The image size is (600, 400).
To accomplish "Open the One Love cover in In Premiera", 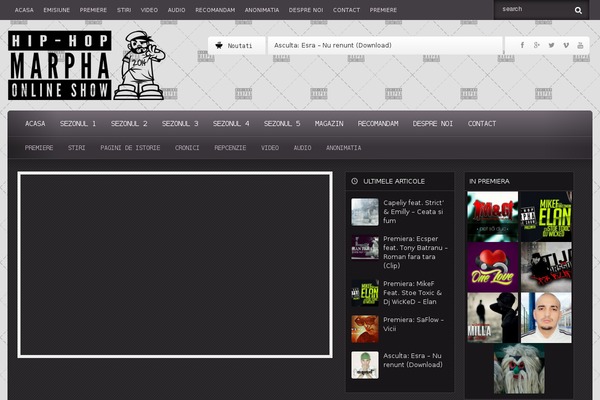I will click(492, 267).
